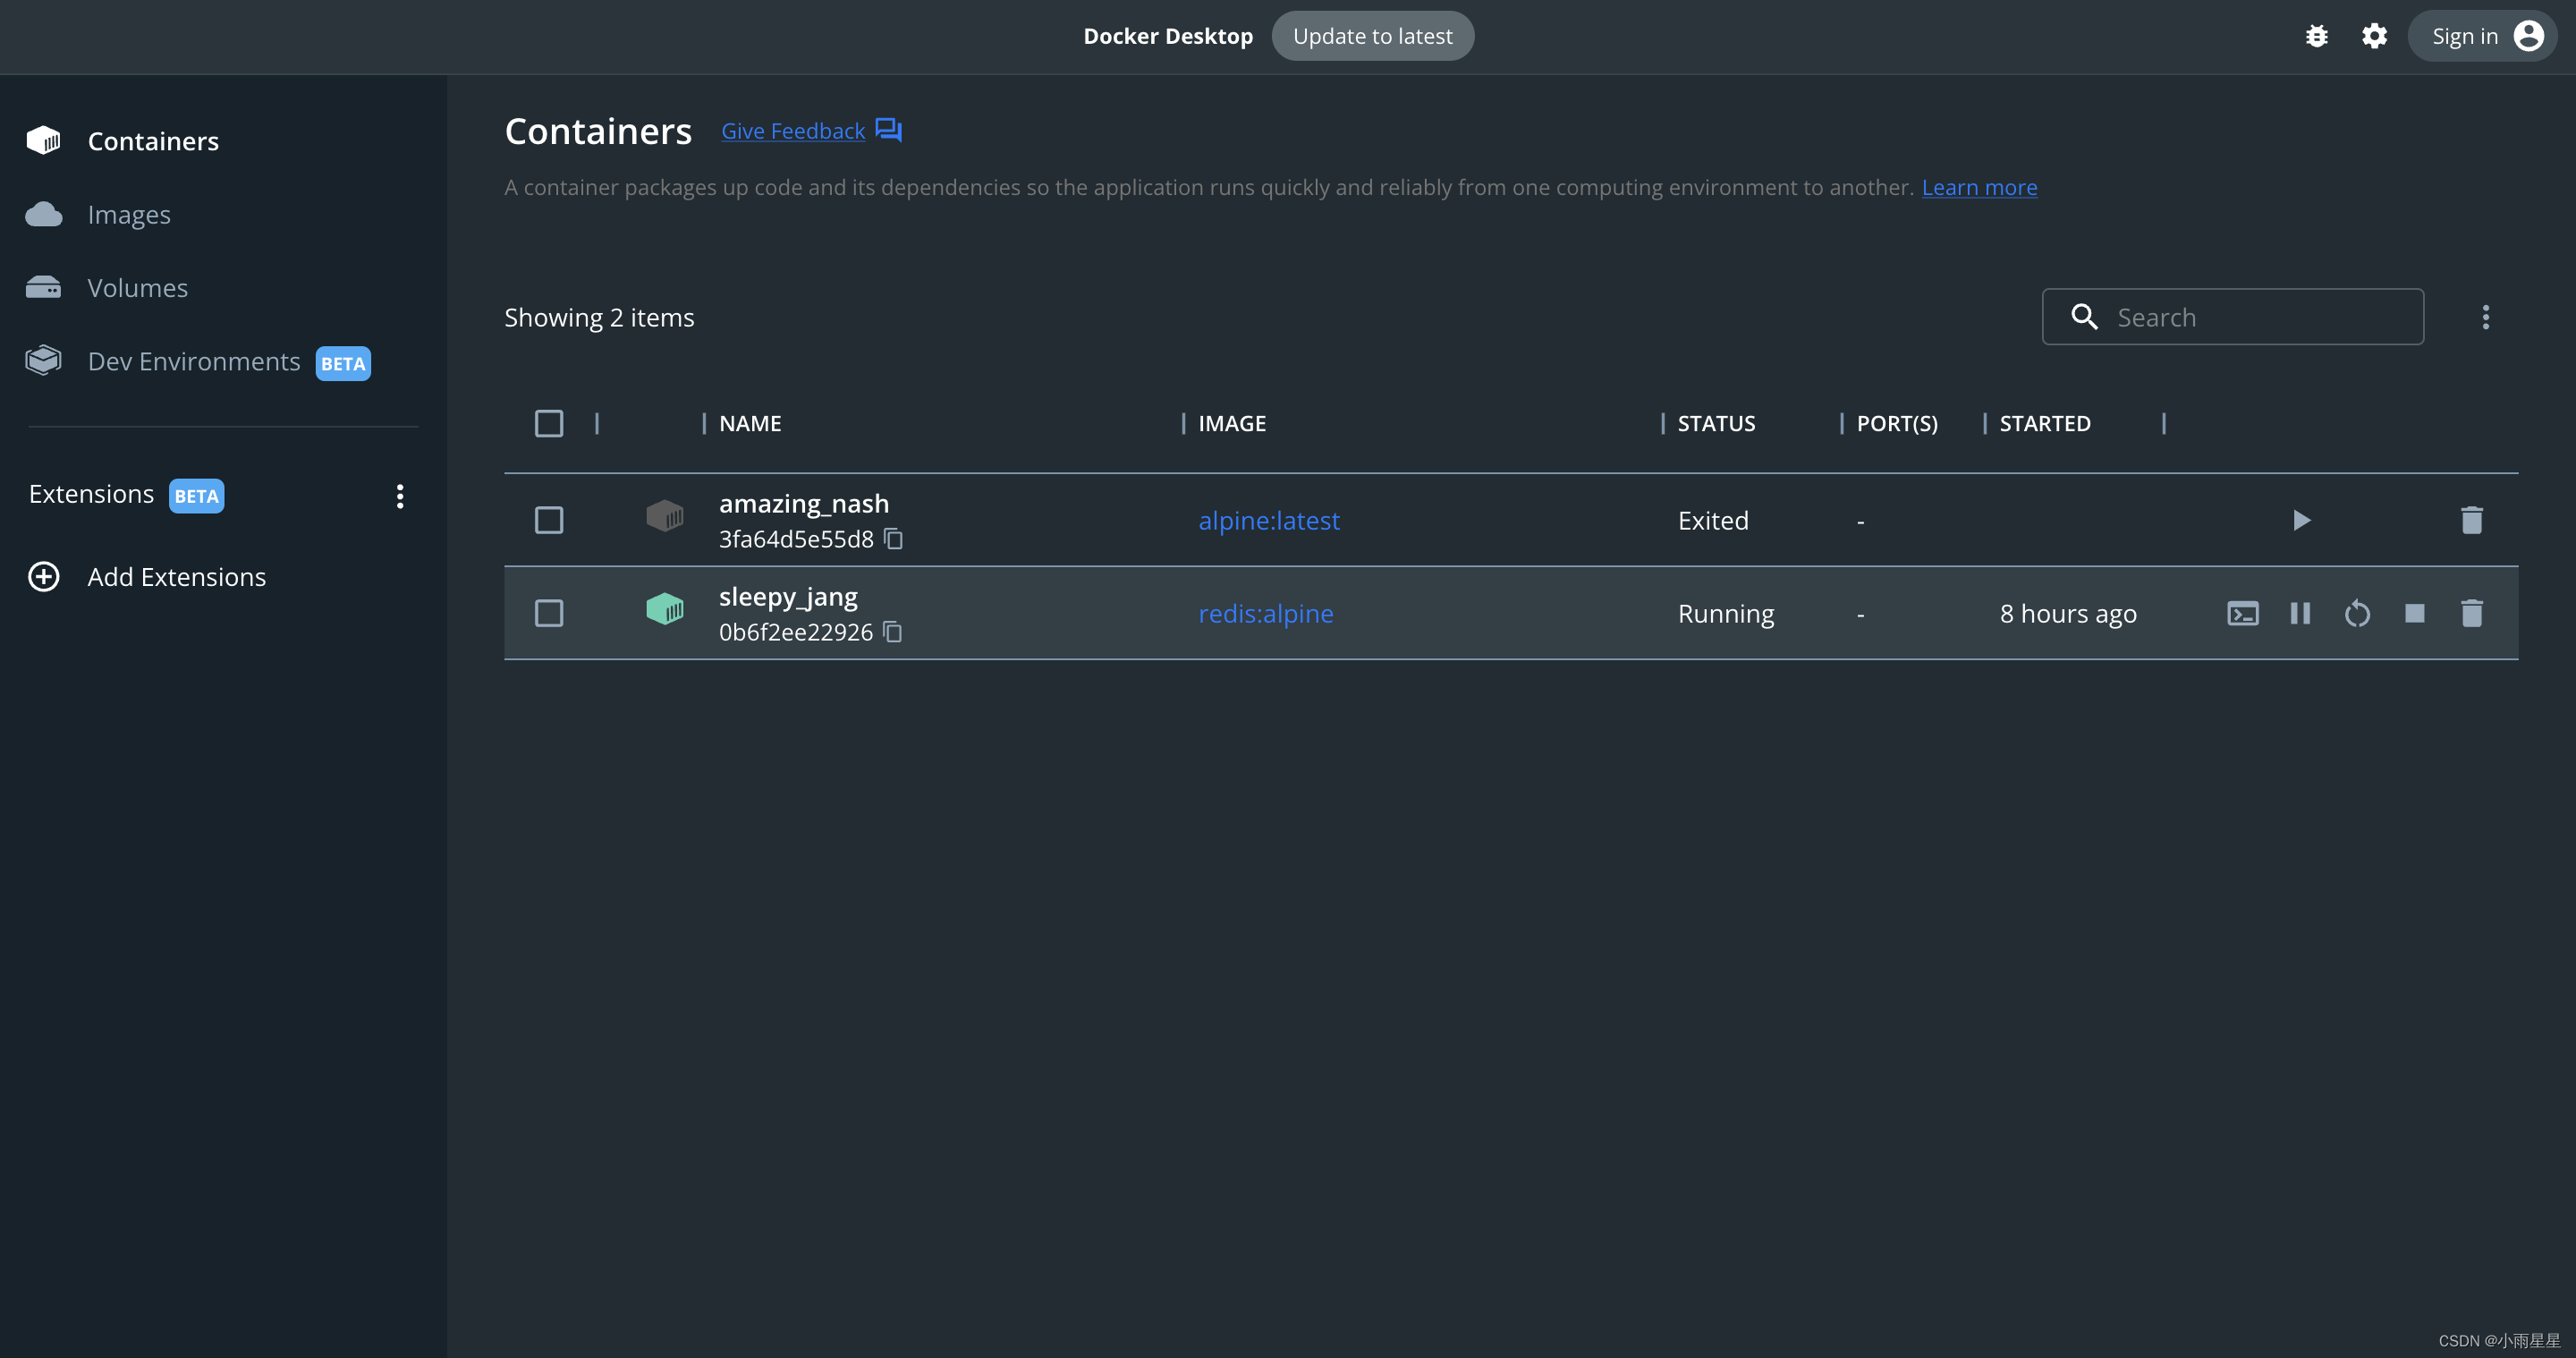Open Volumes section

point(137,288)
